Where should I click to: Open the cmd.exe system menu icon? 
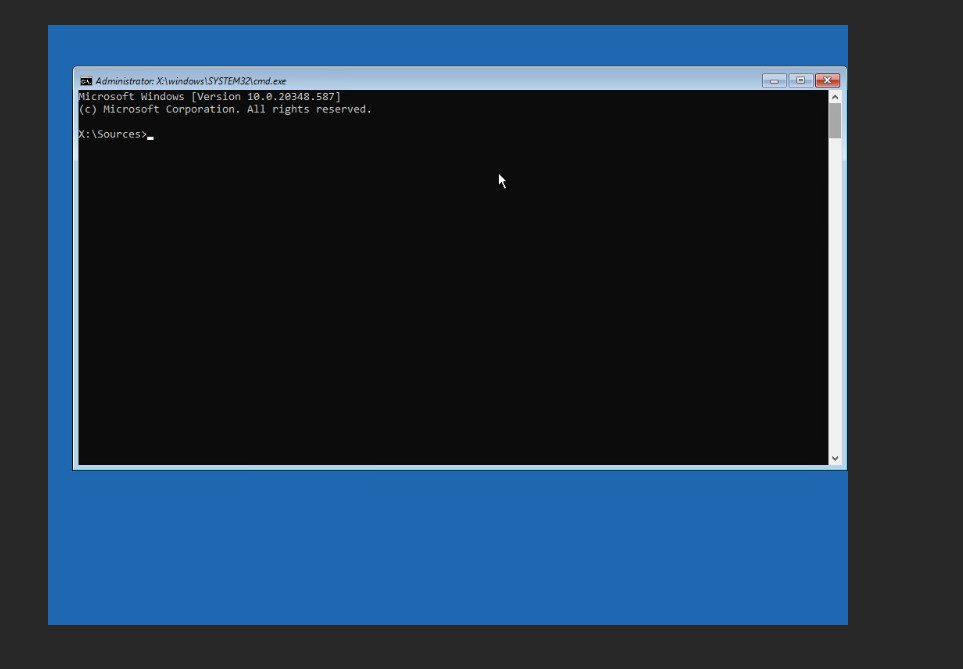click(86, 81)
